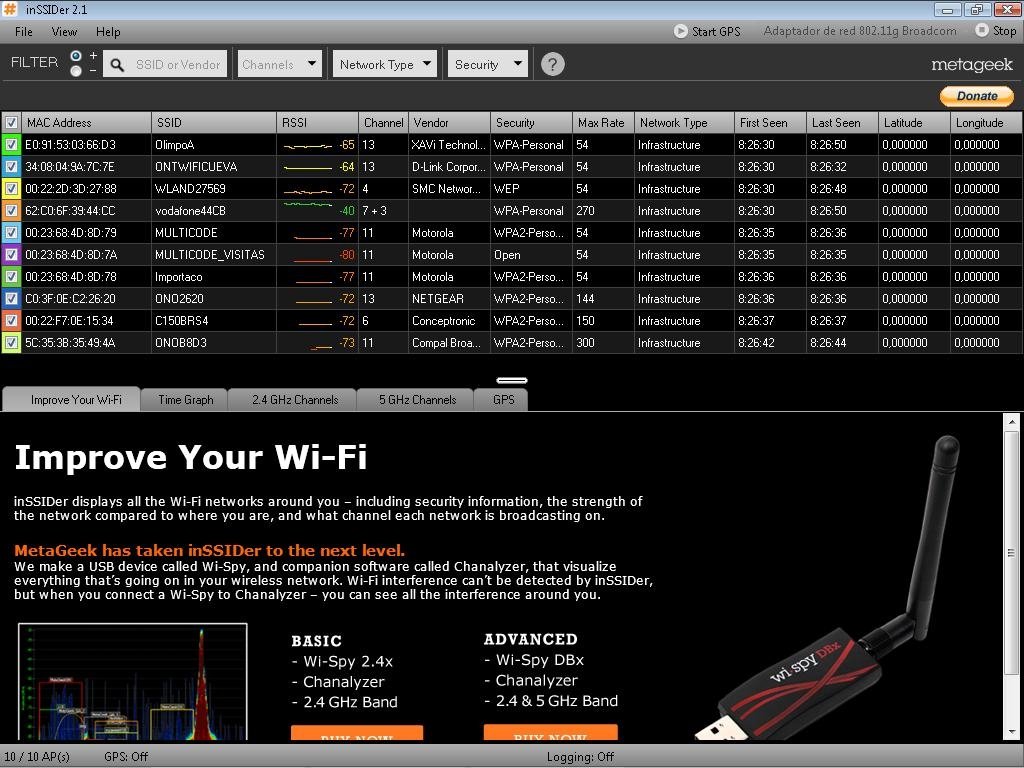Select the plus filter radio button
The width and height of the screenshot is (1024, 768).
click(x=76, y=56)
